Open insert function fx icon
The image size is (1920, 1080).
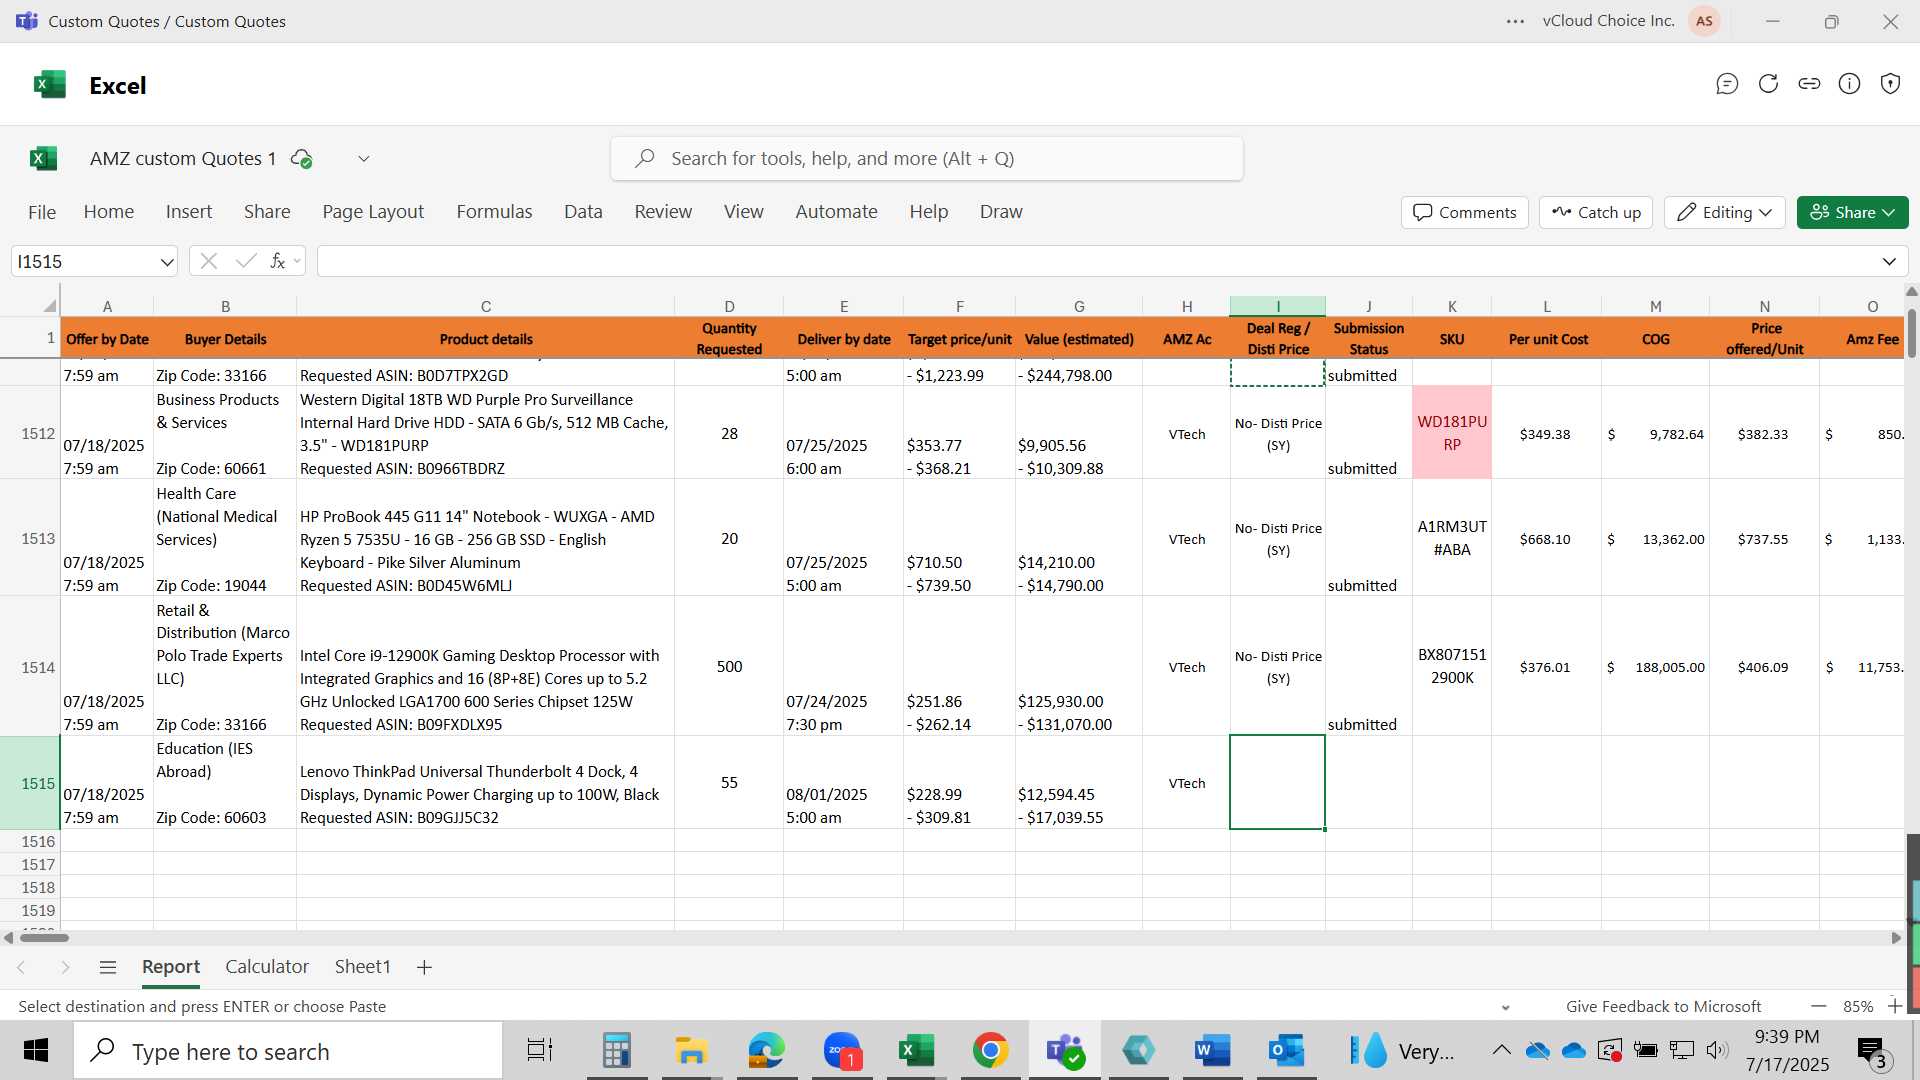click(x=278, y=261)
